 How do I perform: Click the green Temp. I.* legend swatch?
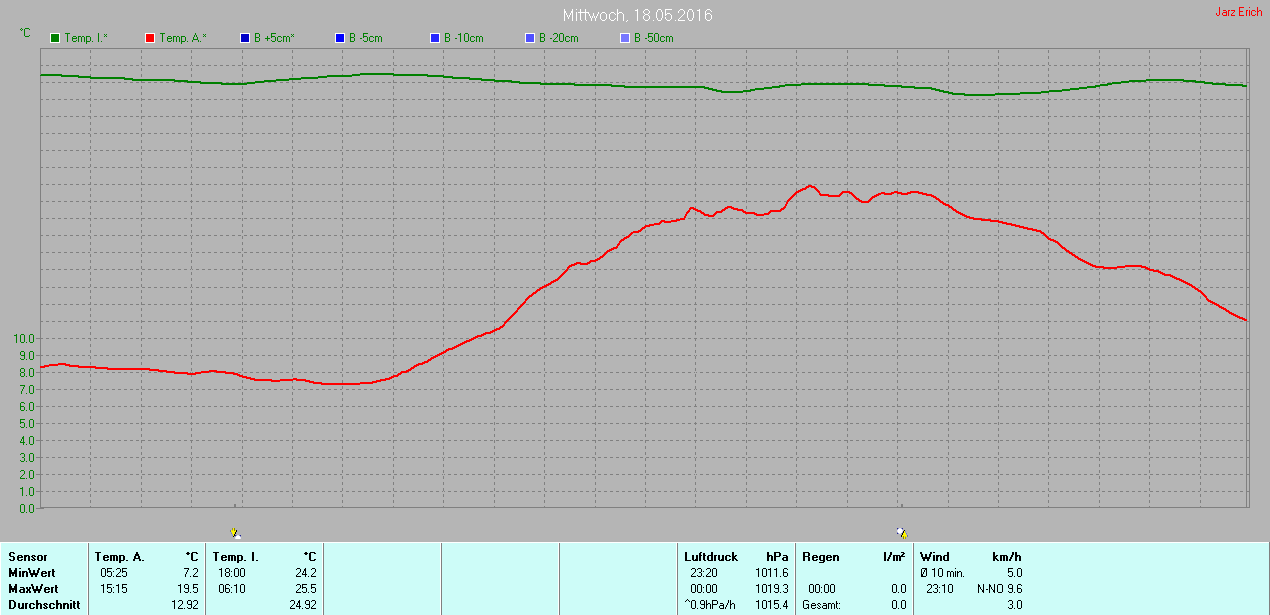coord(55,38)
